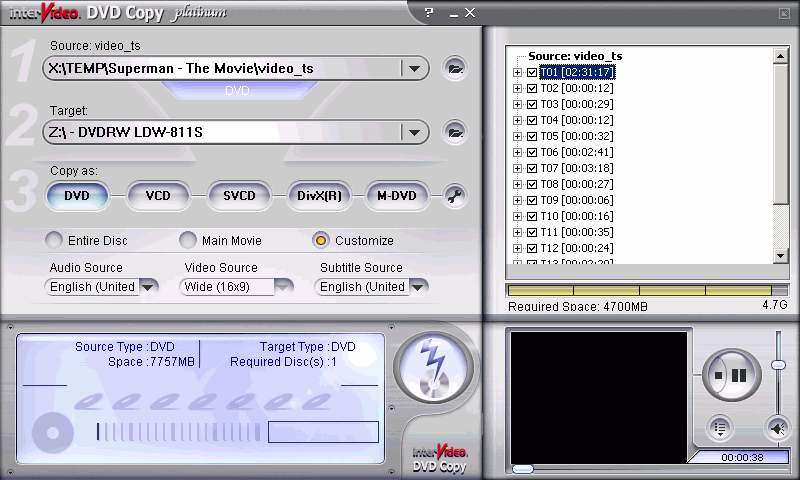
Task: Choose DivX(R) as the copy format
Action: [x=319, y=196]
